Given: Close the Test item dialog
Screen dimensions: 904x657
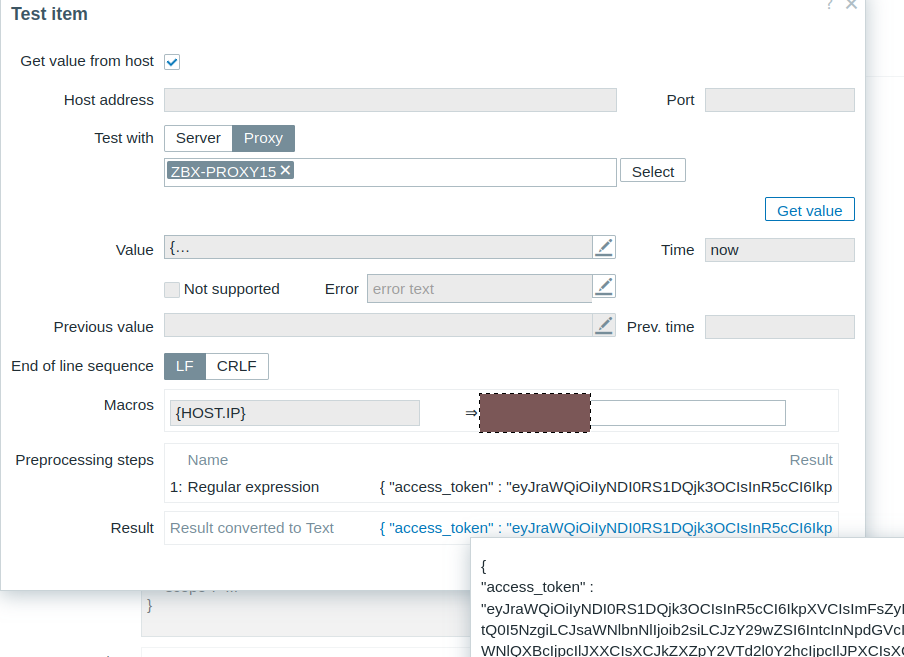Looking at the screenshot, I should point(851,5).
